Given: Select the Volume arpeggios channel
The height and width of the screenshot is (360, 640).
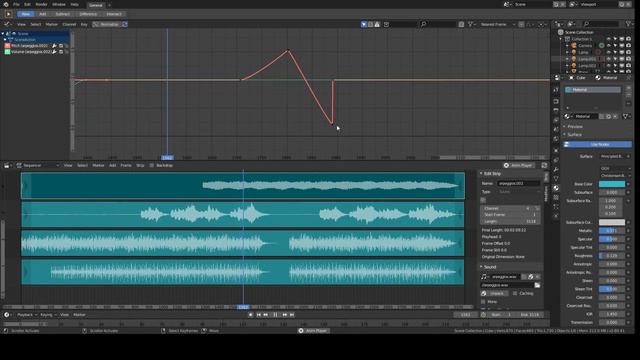Looking at the screenshot, I should 31,52.
